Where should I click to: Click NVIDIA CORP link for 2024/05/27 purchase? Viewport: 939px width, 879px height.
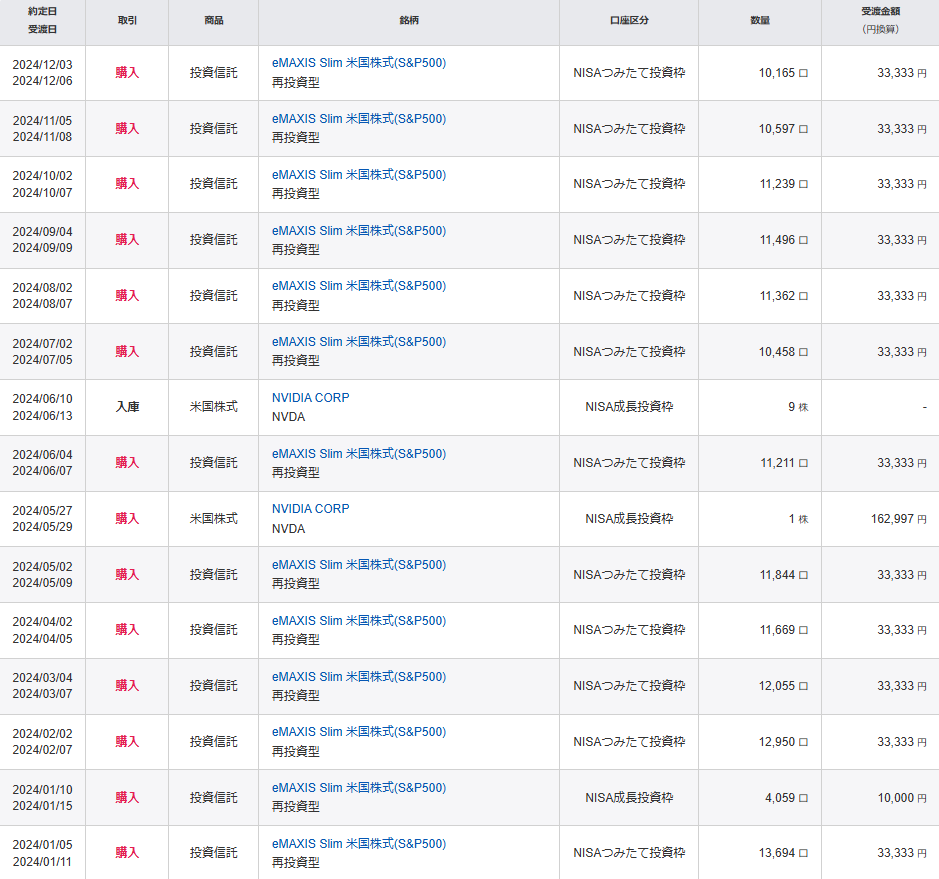pos(310,509)
